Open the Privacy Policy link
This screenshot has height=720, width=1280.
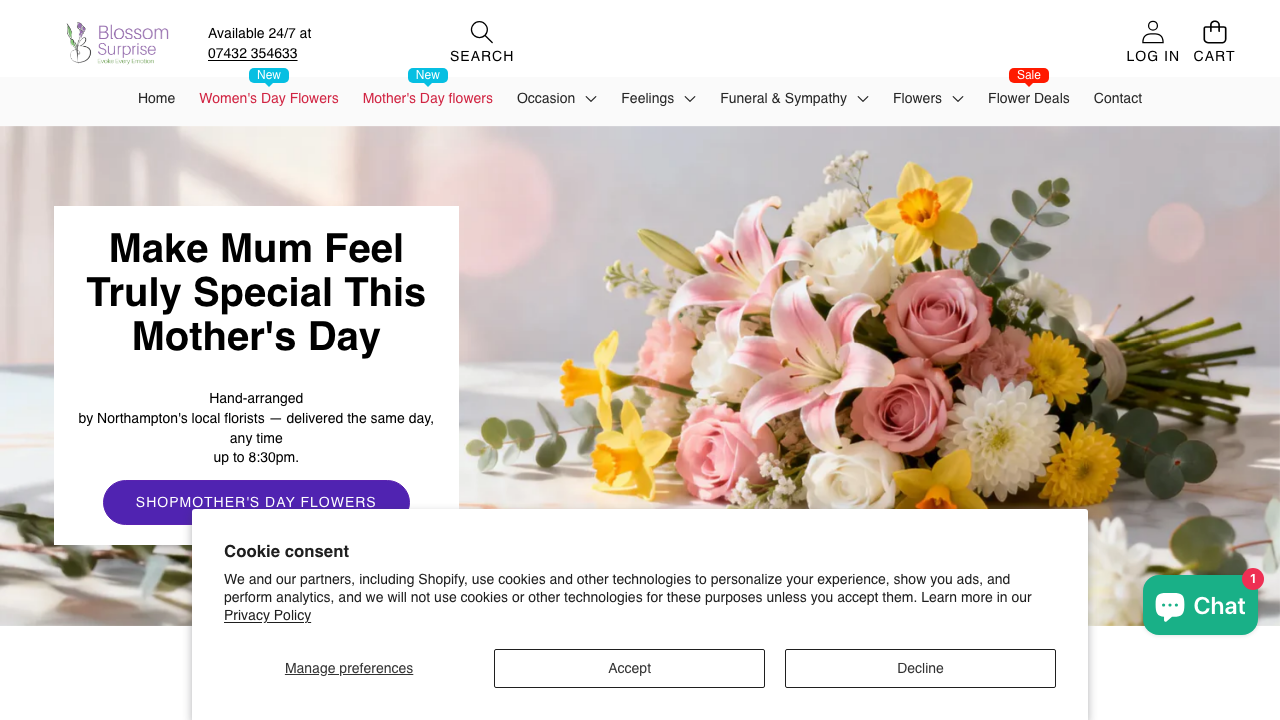click(267, 614)
